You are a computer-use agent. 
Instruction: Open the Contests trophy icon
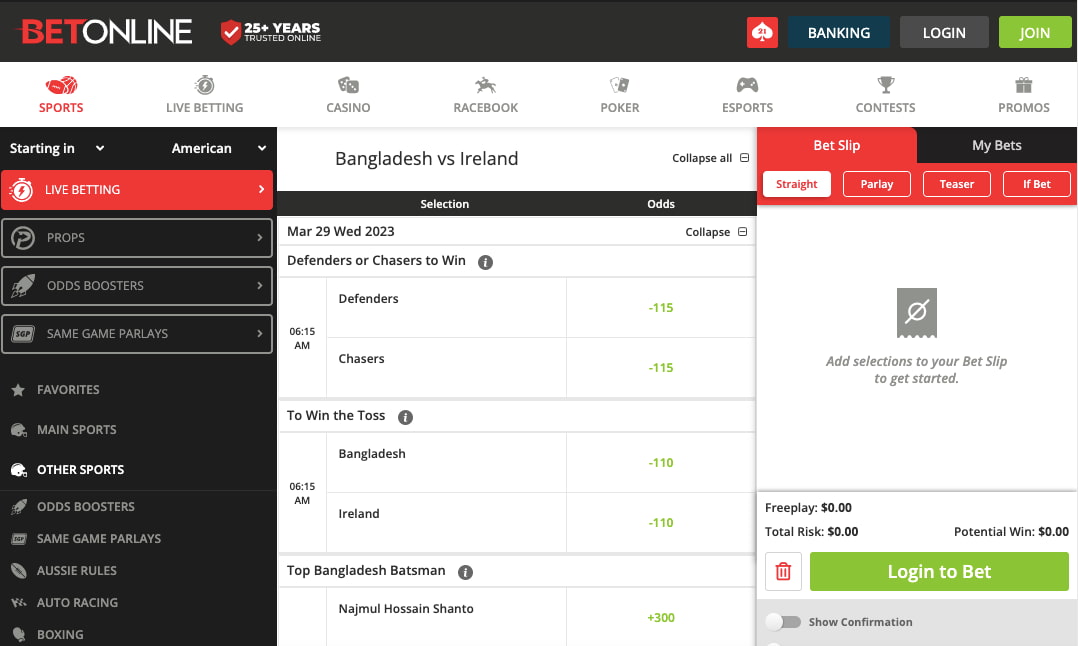click(886, 85)
